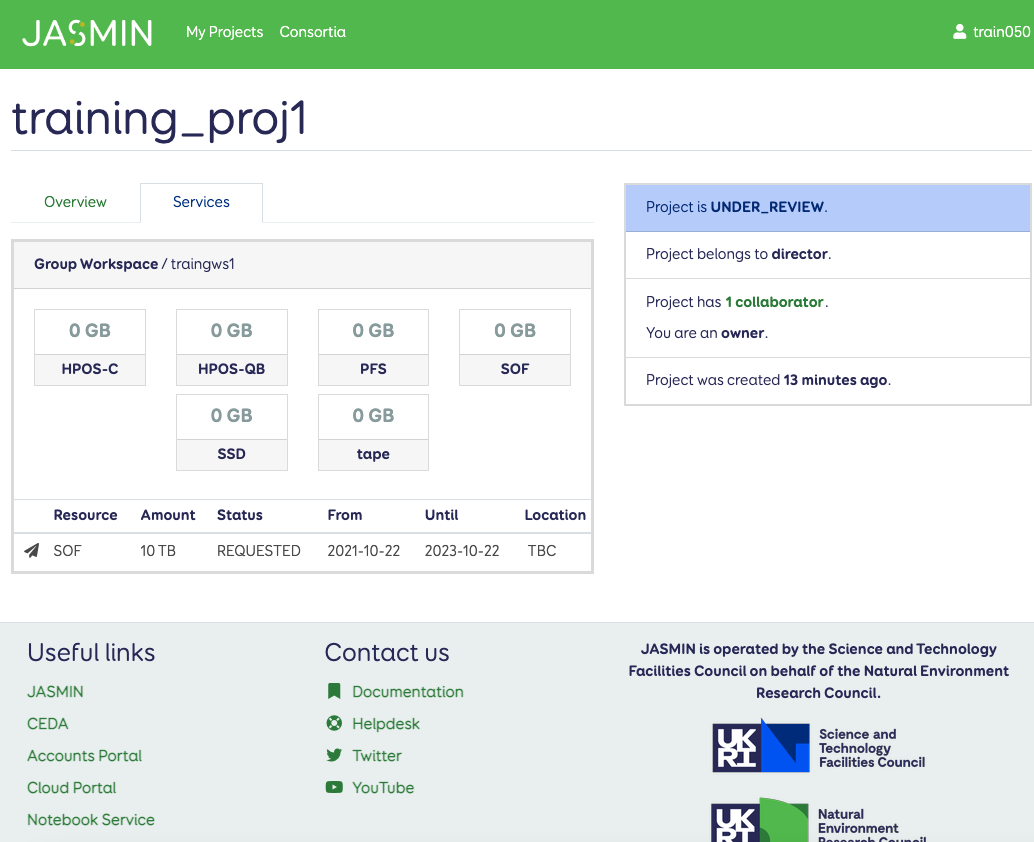This screenshot has height=842, width=1034.
Task: Switch to the Overview tab
Action: [x=75, y=202]
